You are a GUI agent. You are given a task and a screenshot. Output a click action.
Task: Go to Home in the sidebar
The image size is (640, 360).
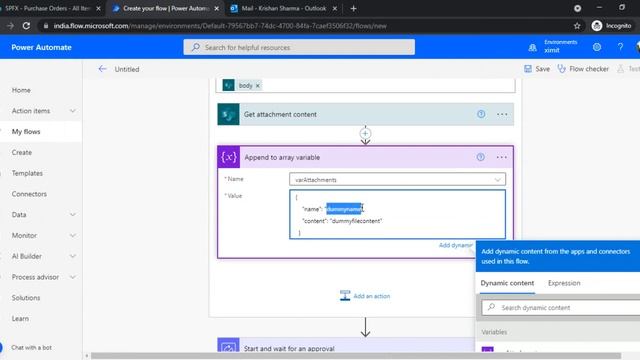coord(21,90)
